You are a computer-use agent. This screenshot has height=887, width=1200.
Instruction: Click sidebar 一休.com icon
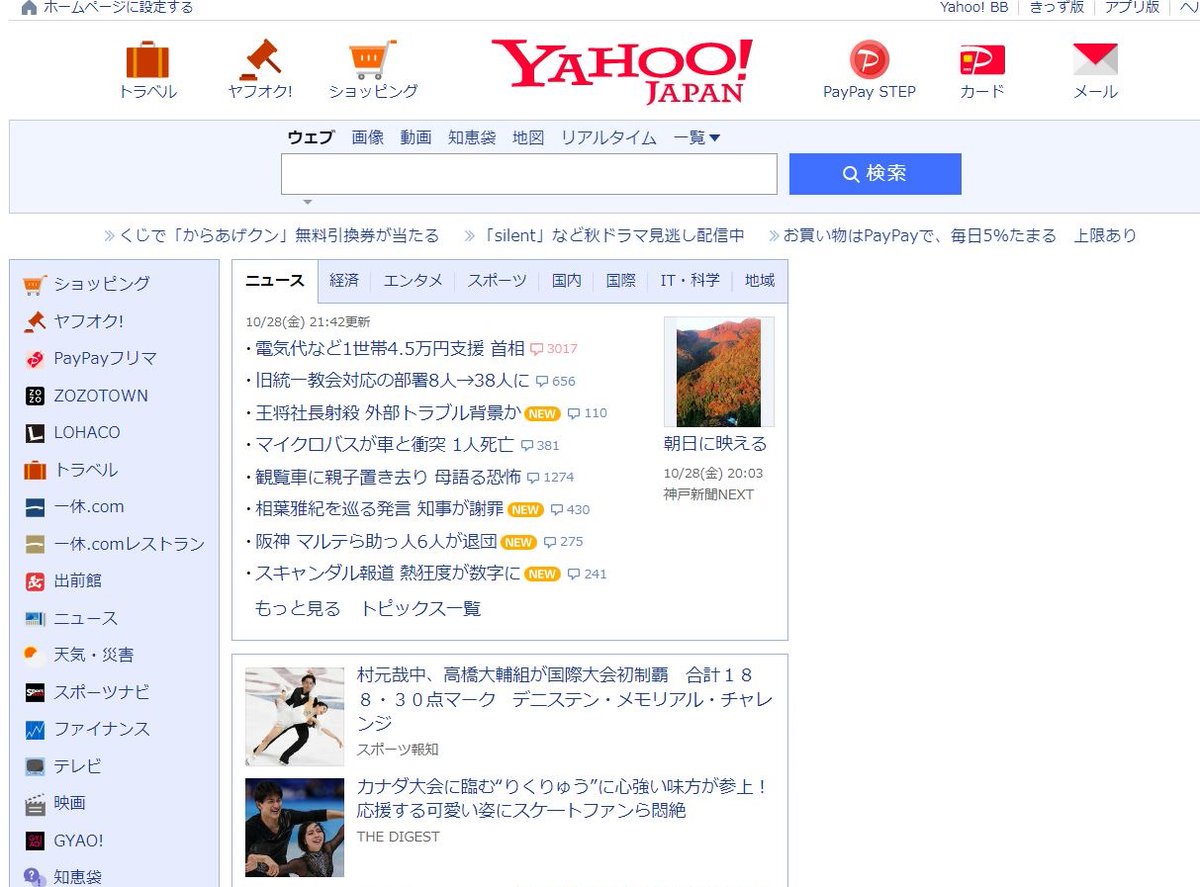click(x=35, y=507)
